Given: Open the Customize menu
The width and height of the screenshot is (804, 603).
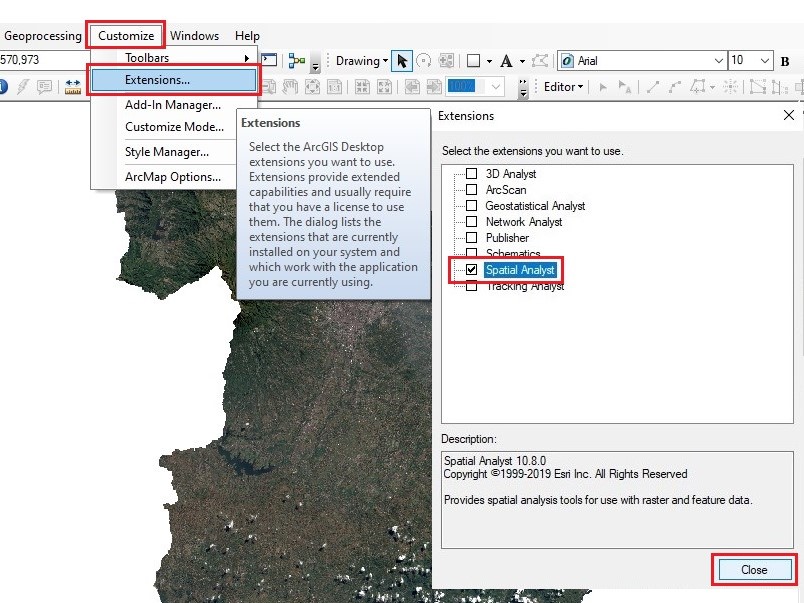Looking at the screenshot, I should tap(126, 36).
